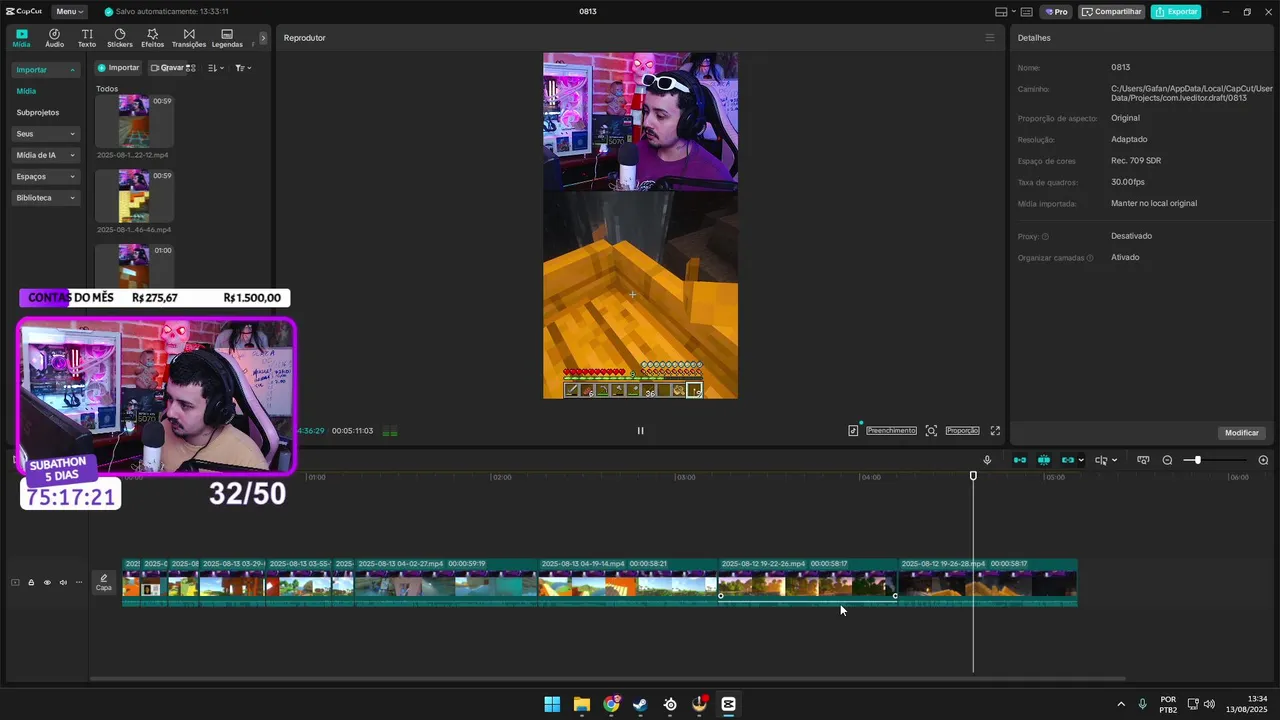Image resolution: width=1280 pixels, height=720 pixels.
Task: Adjust the timeline zoom slider
Action: point(1197,460)
